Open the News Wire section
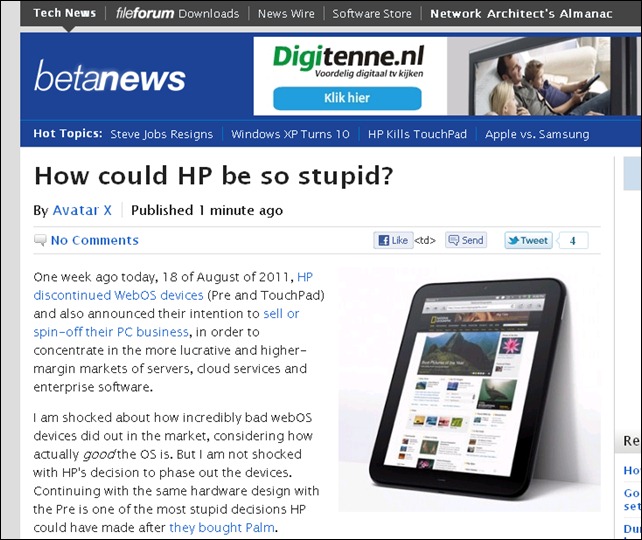This screenshot has width=642, height=540. (285, 13)
